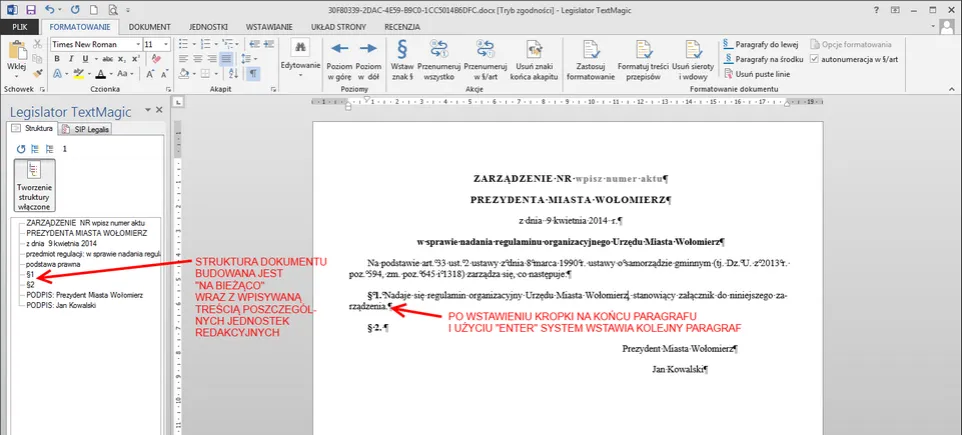This screenshot has height=435, width=962.
Task: Open the PLIK file tab
Action: [20, 27]
